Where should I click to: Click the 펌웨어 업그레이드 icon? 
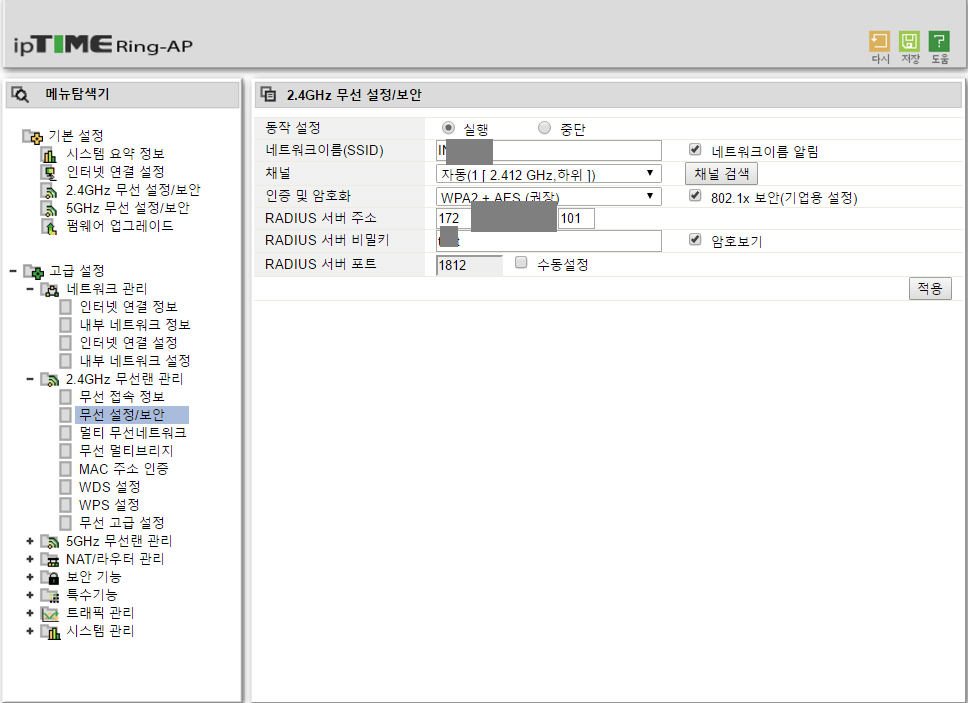click(49, 227)
